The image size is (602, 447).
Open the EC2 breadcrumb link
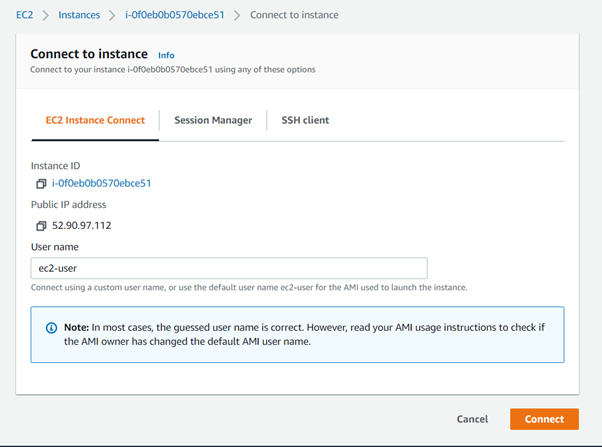click(x=25, y=15)
